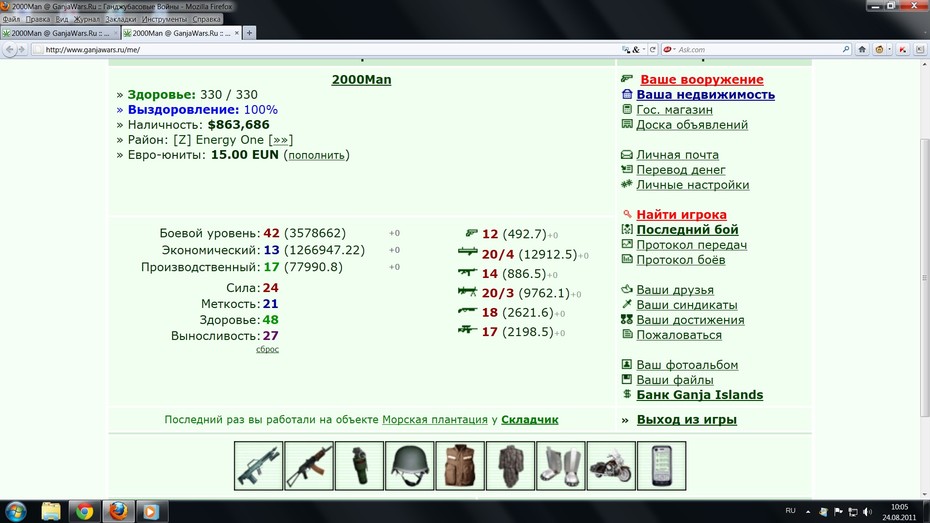Open the mobile phone item icon
The height and width of the screenshot is (523, 930).
661,465
